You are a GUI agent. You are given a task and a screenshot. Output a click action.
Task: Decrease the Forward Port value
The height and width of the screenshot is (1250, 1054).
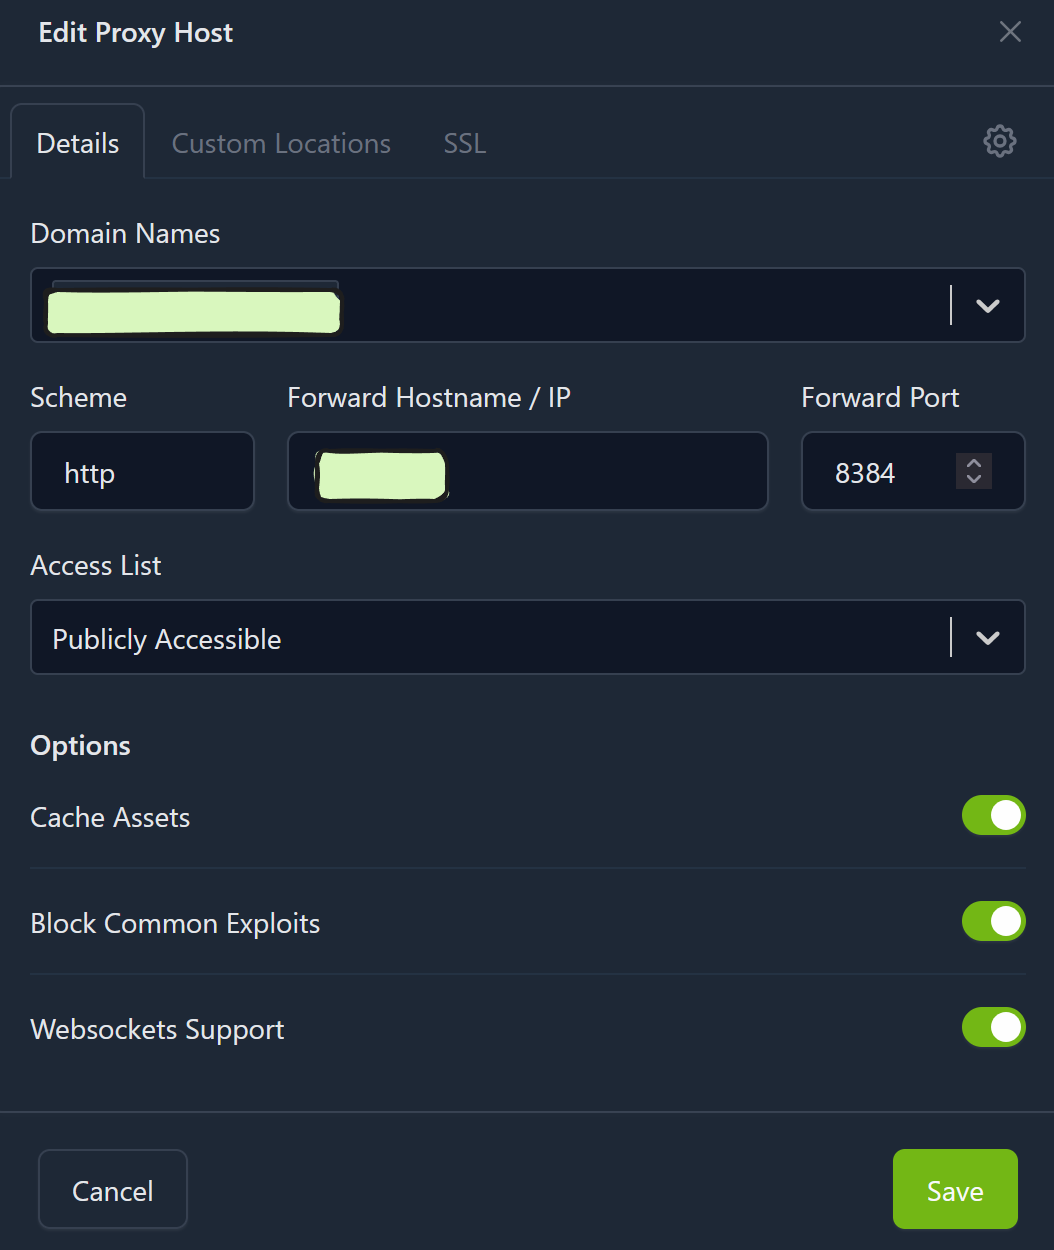974,480
